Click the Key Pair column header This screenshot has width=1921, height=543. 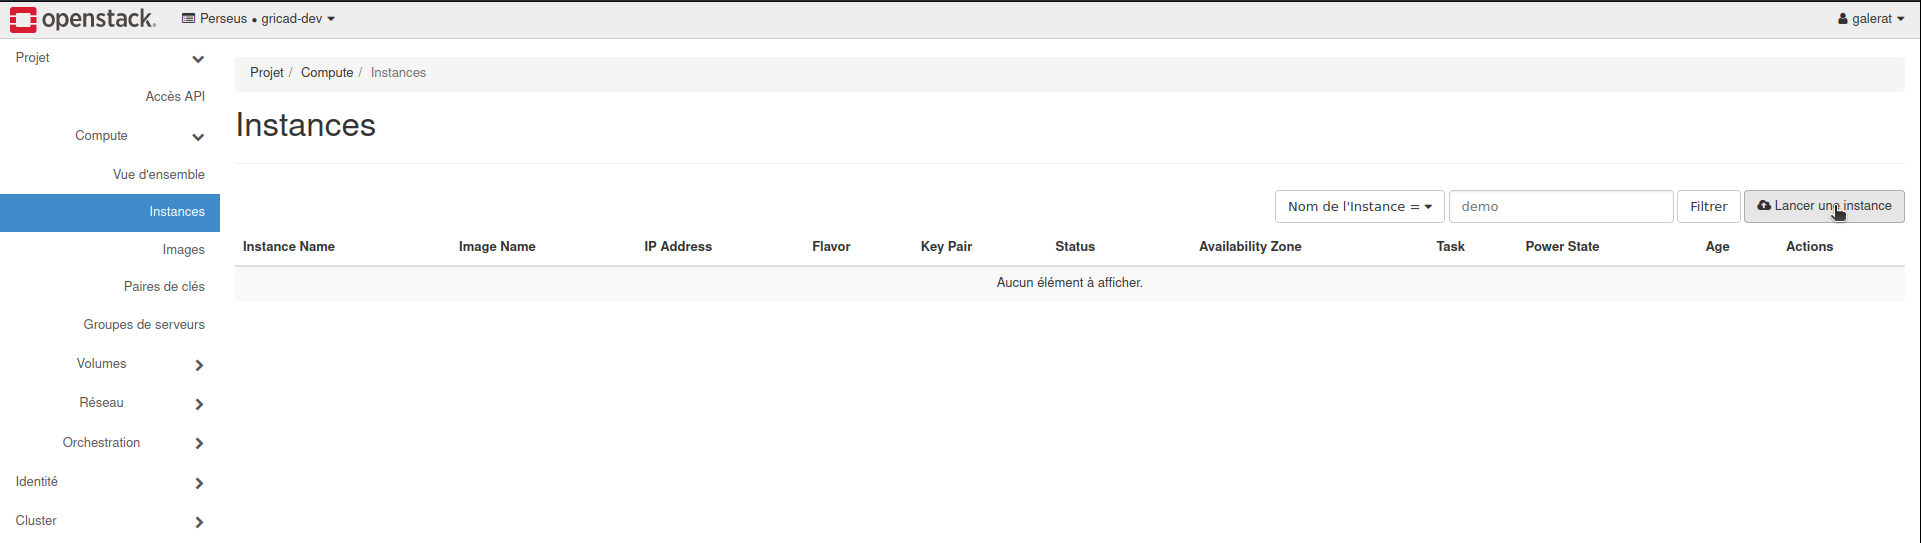(x=946, y=247)
